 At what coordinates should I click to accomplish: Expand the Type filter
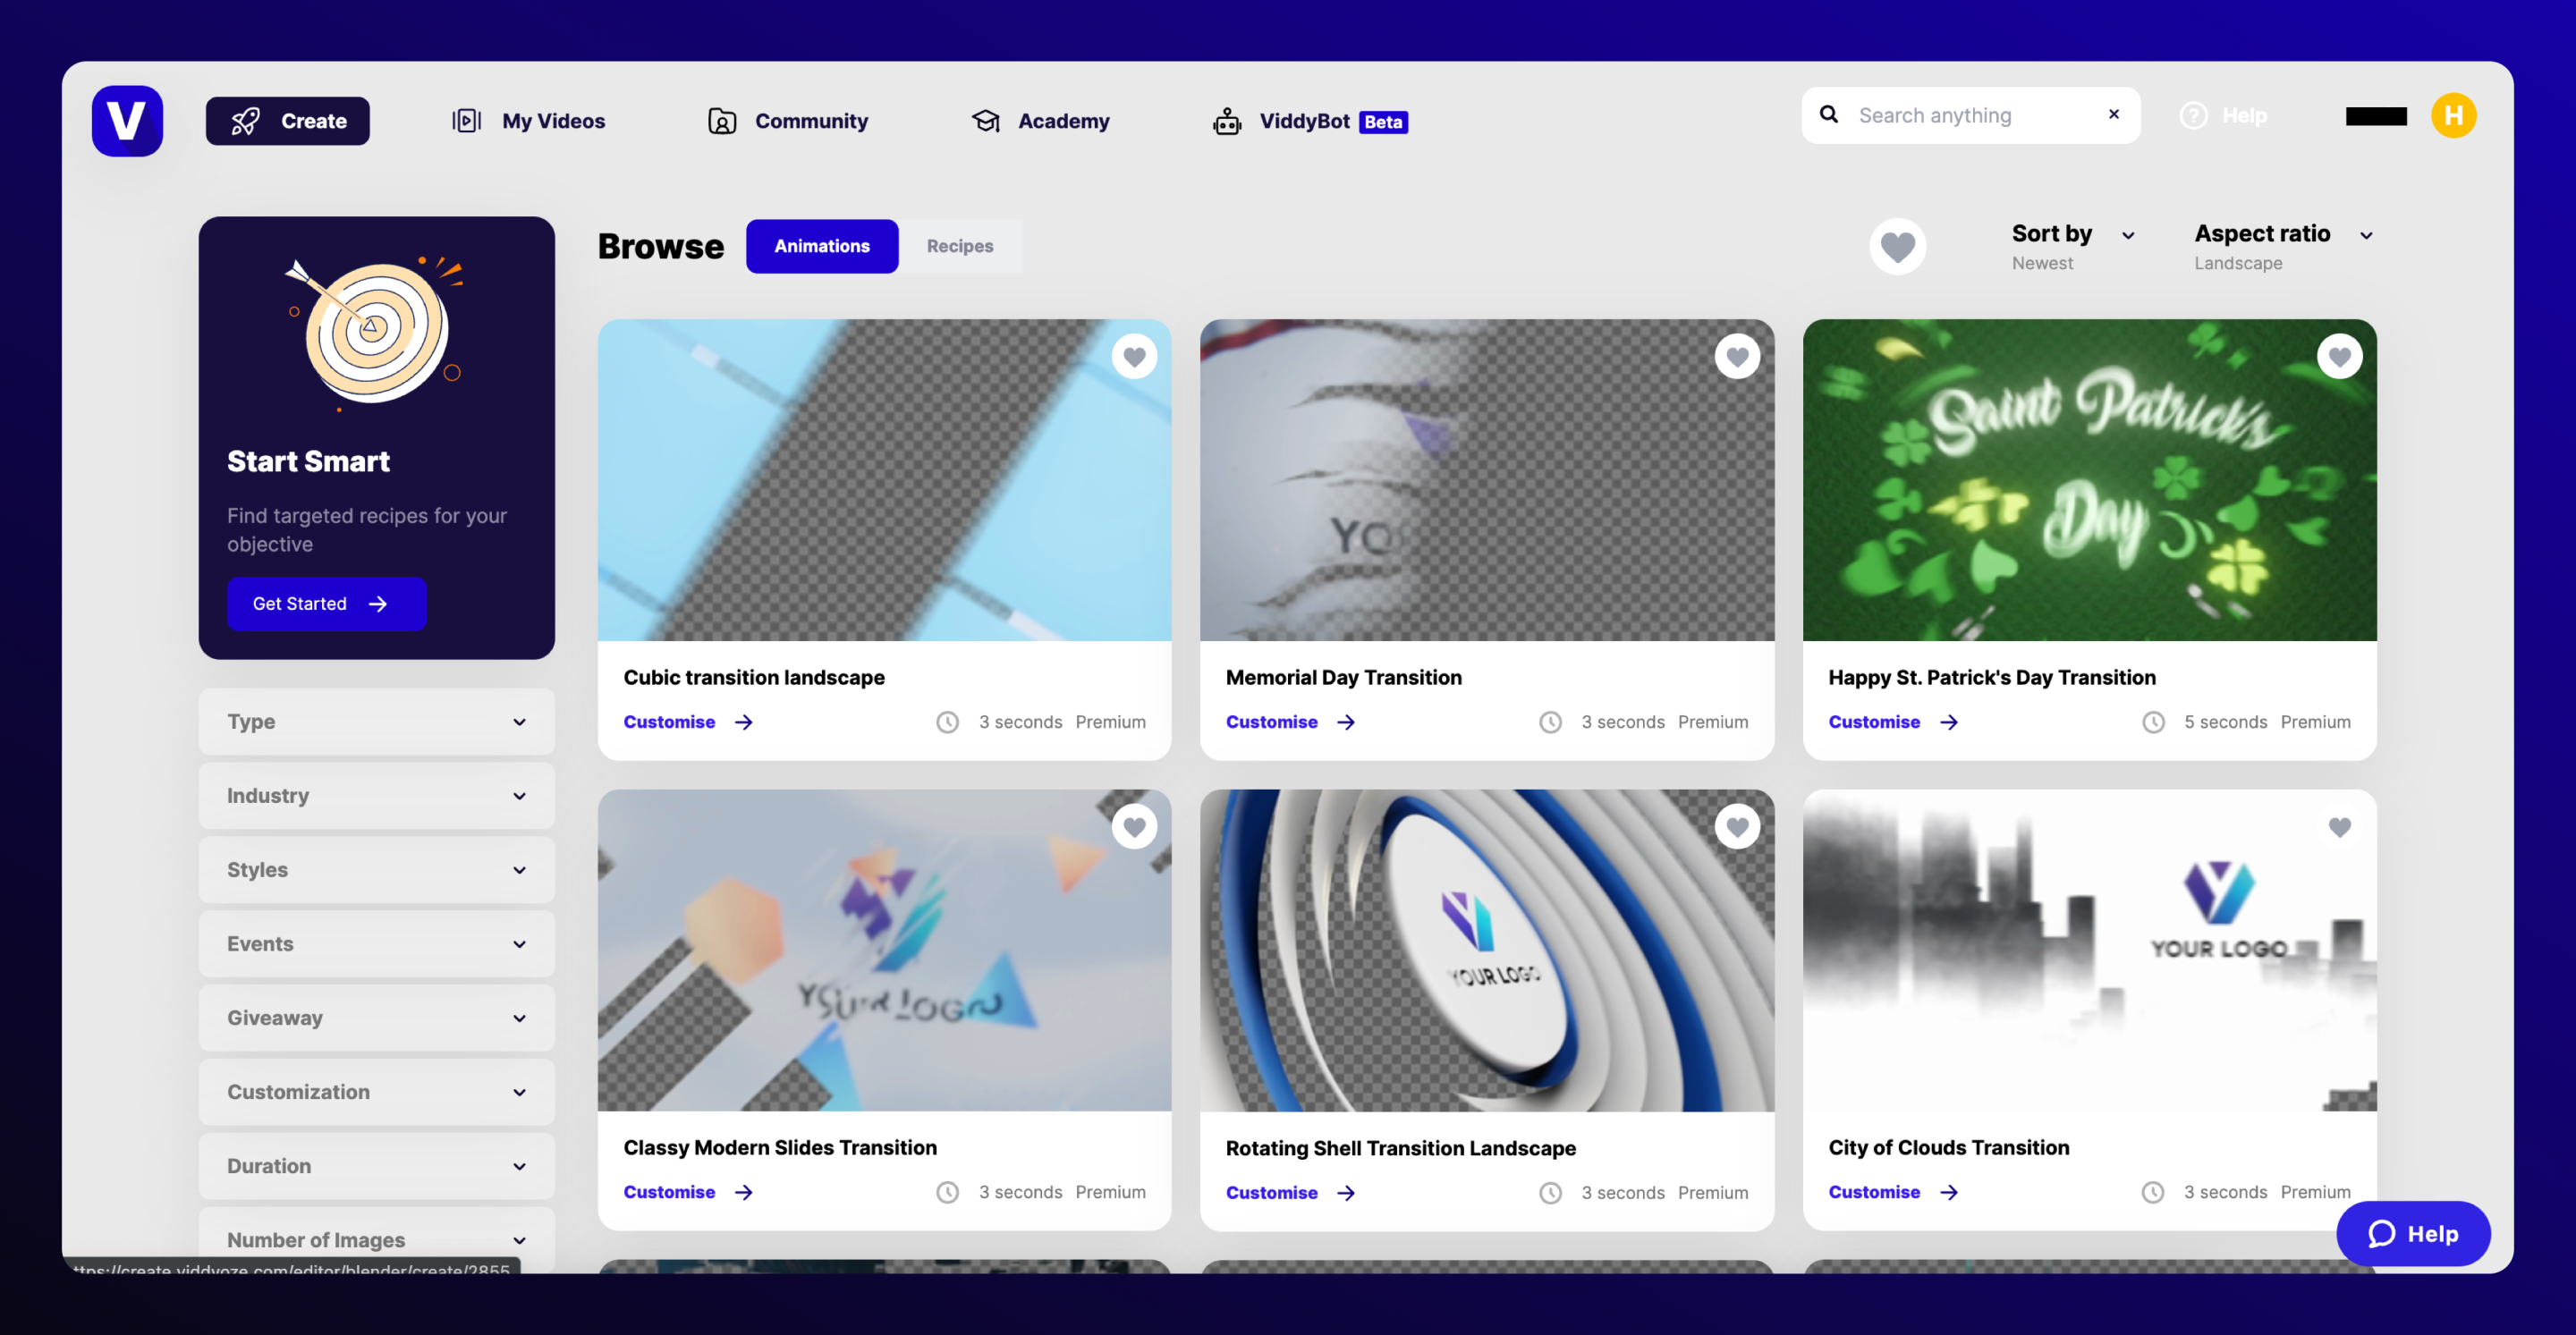[x=376, y=721]
